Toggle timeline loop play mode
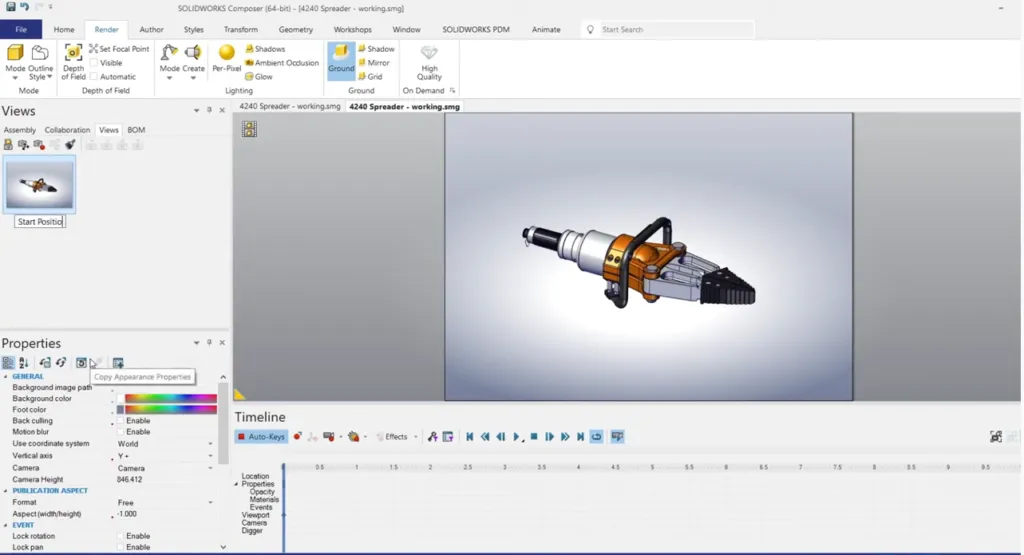The image size is (1024, 555). [x=597, y=437]
